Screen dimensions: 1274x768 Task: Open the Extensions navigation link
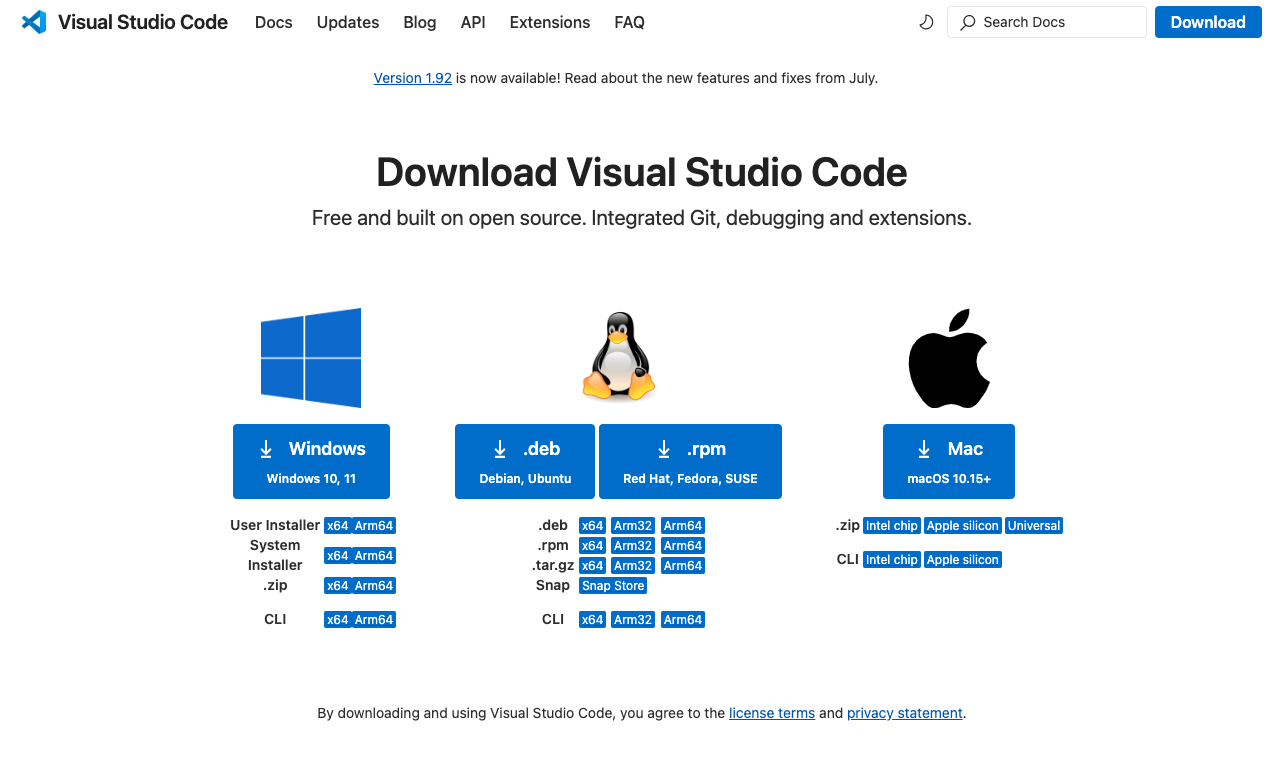[x=550, y=22]
